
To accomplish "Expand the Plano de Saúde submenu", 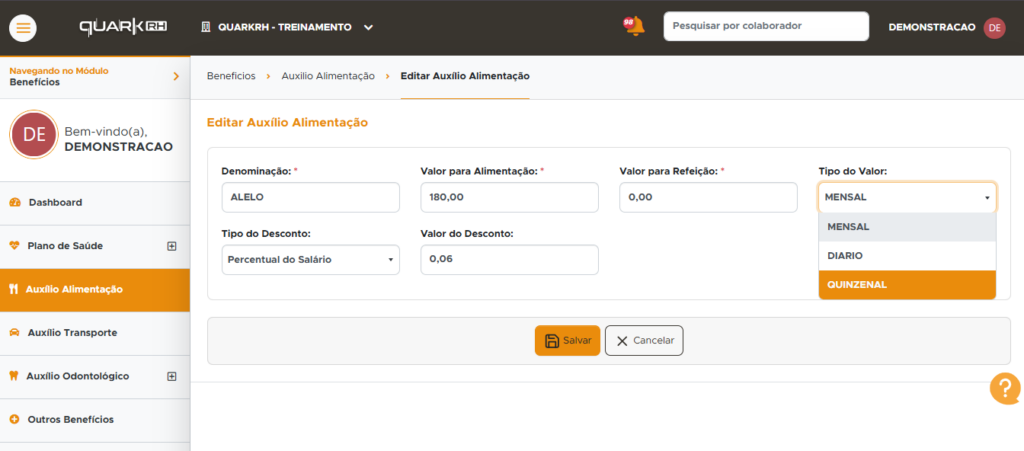I will pyautogui.click(x=172, y=246).
